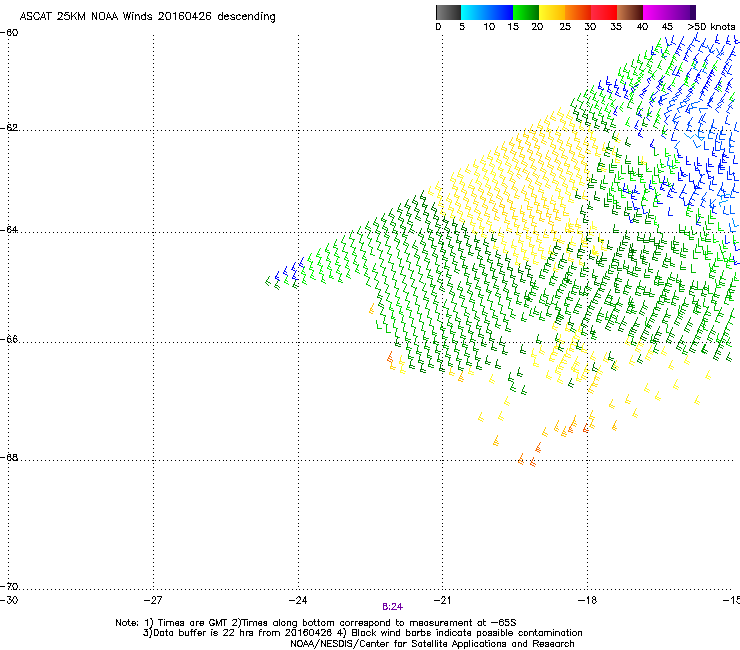Viewport: 740px width, 650px height.
Task: Click the legend label 40
Action: 642,27
